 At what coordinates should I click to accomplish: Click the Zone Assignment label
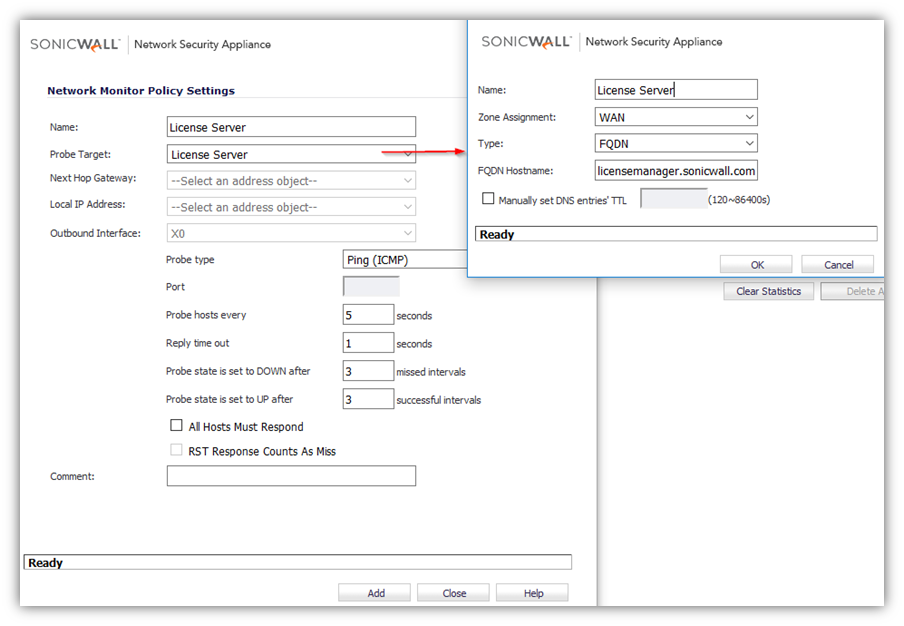[517, 117]
